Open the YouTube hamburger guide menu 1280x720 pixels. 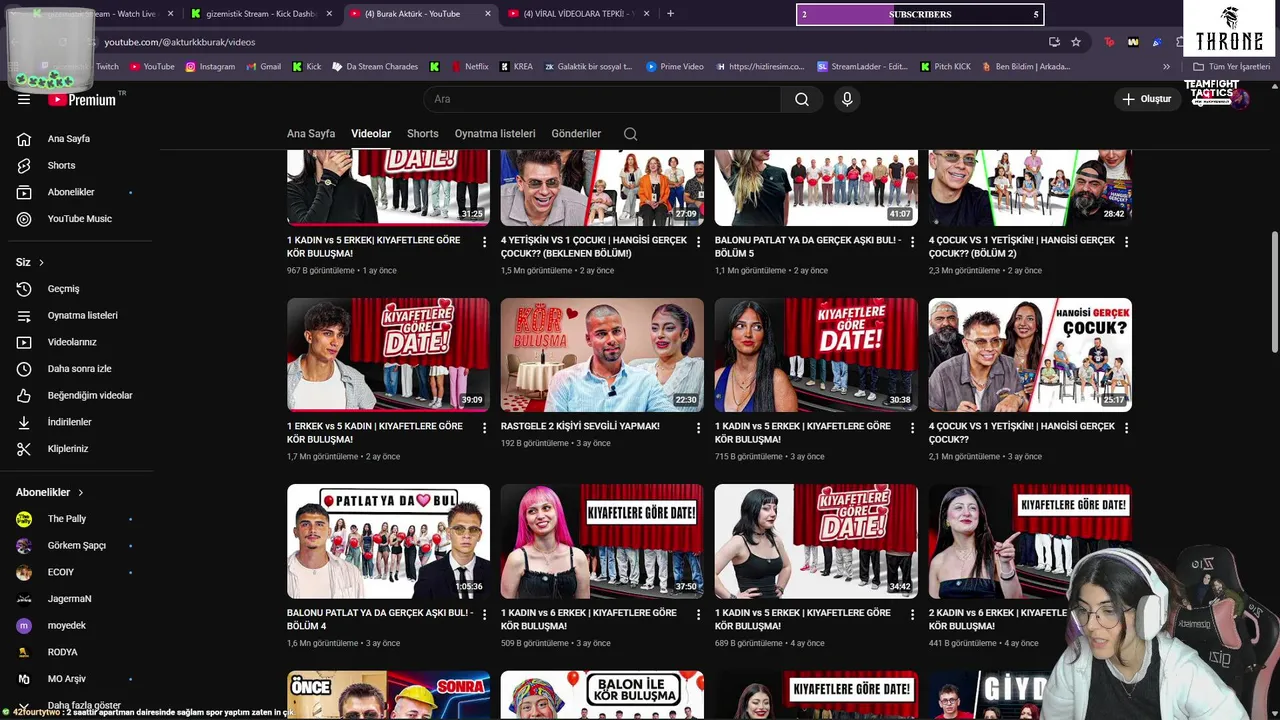tap(24, 99)
